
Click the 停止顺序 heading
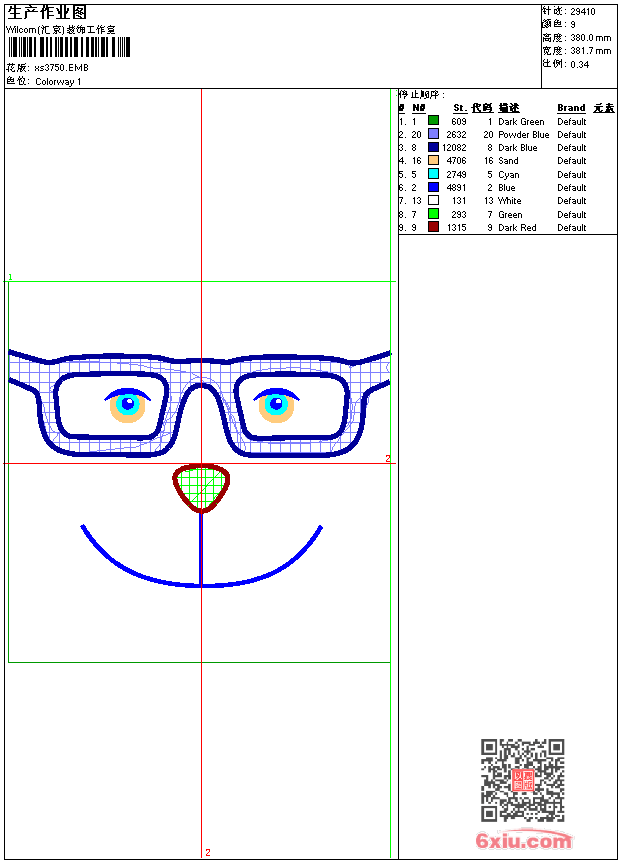coord(421,95)
